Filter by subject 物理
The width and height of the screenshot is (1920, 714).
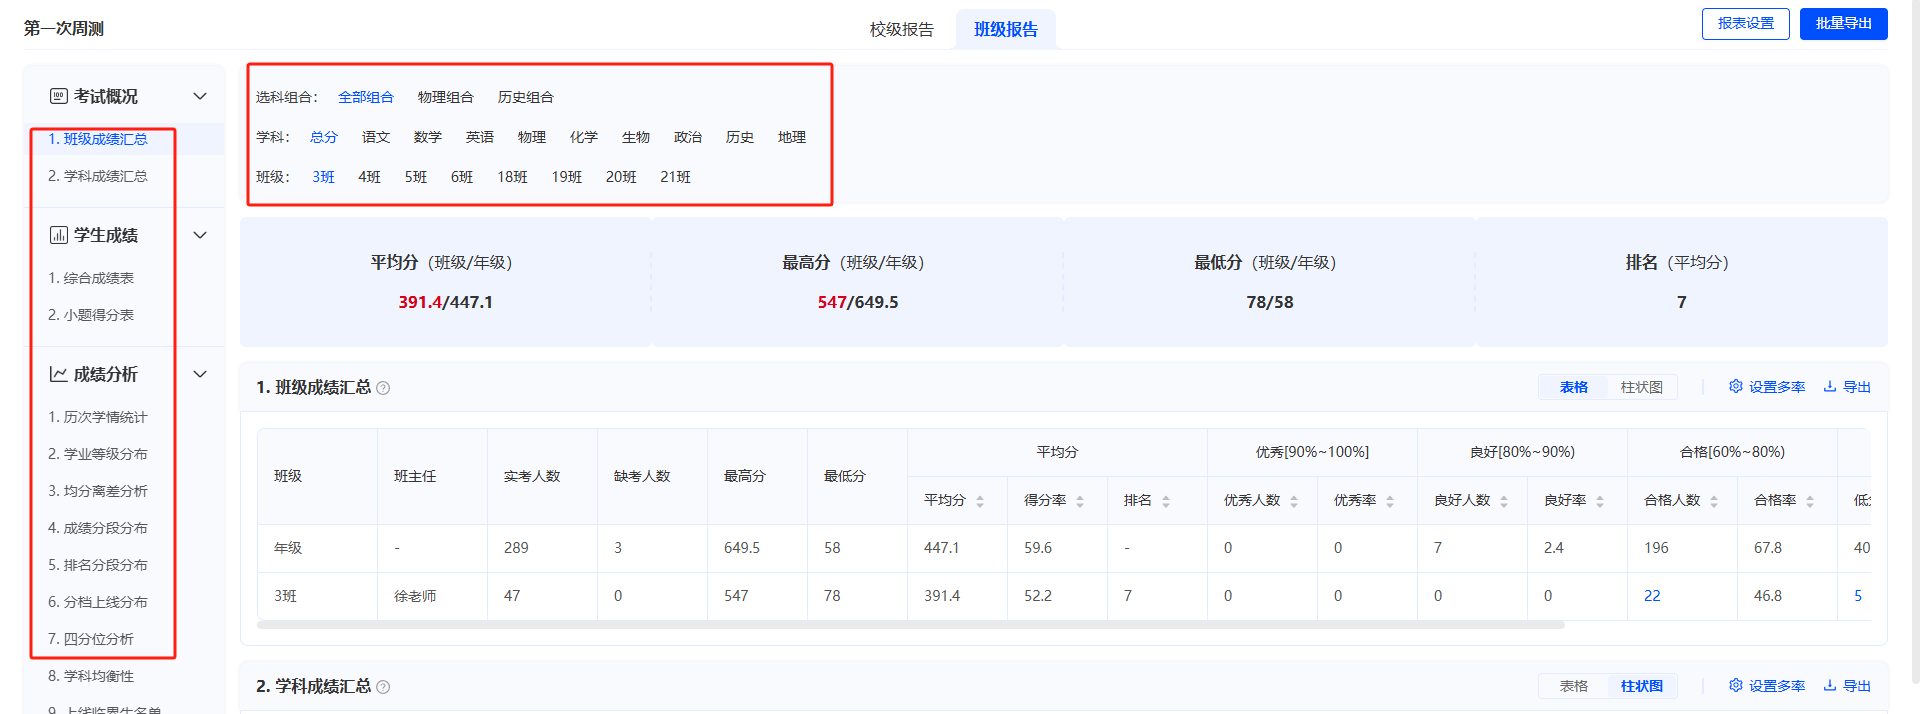(x=532, y=137)
